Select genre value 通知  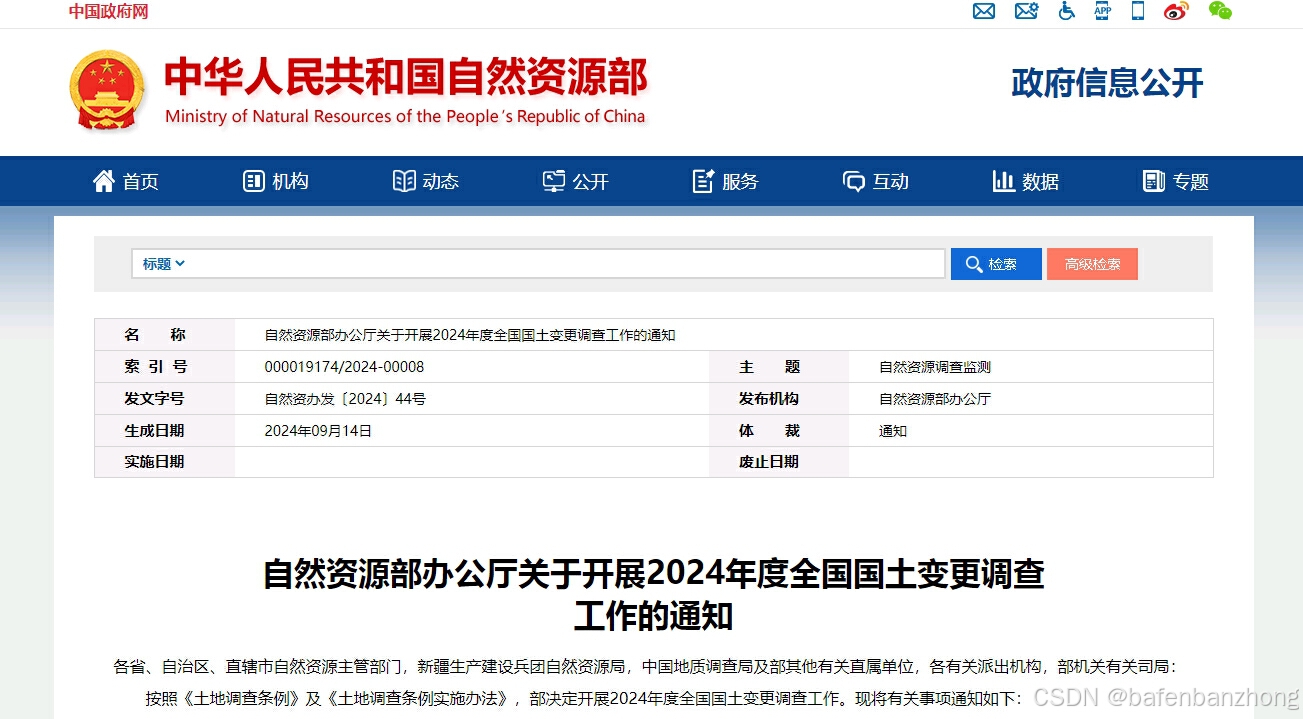[x=893, y=431]
